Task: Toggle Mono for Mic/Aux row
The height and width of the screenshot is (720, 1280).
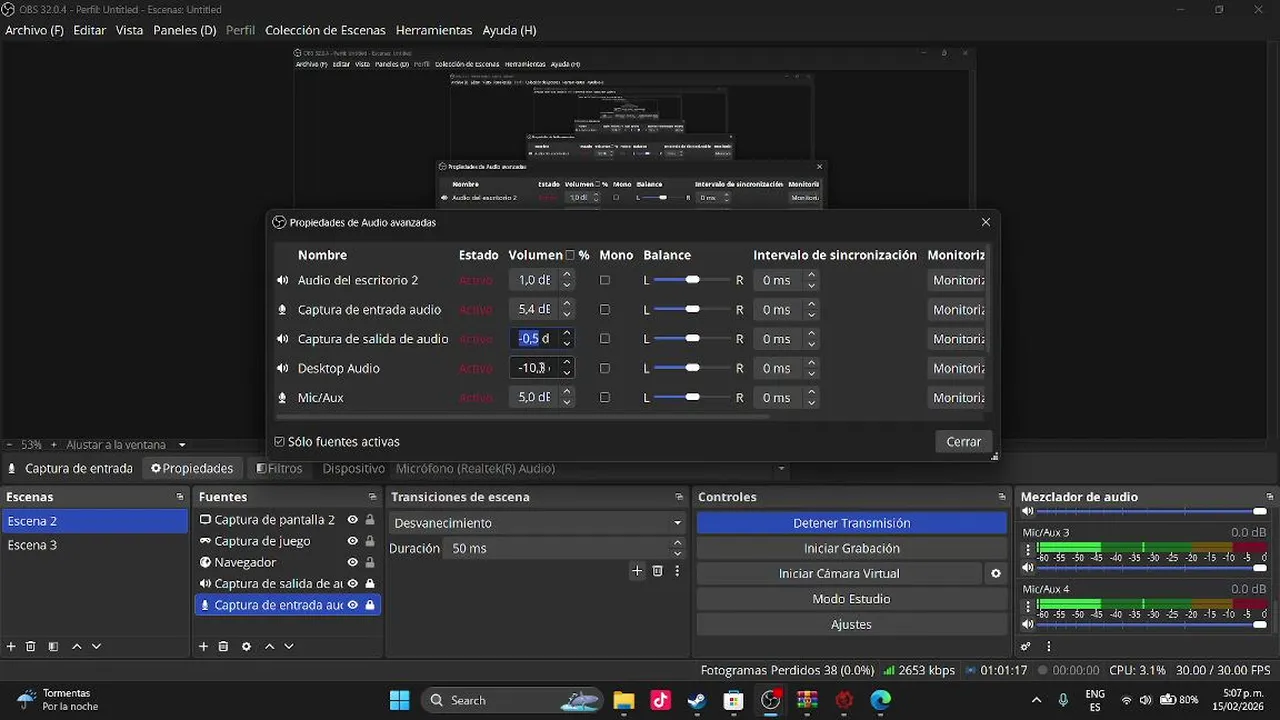Action: click(605, 397)
